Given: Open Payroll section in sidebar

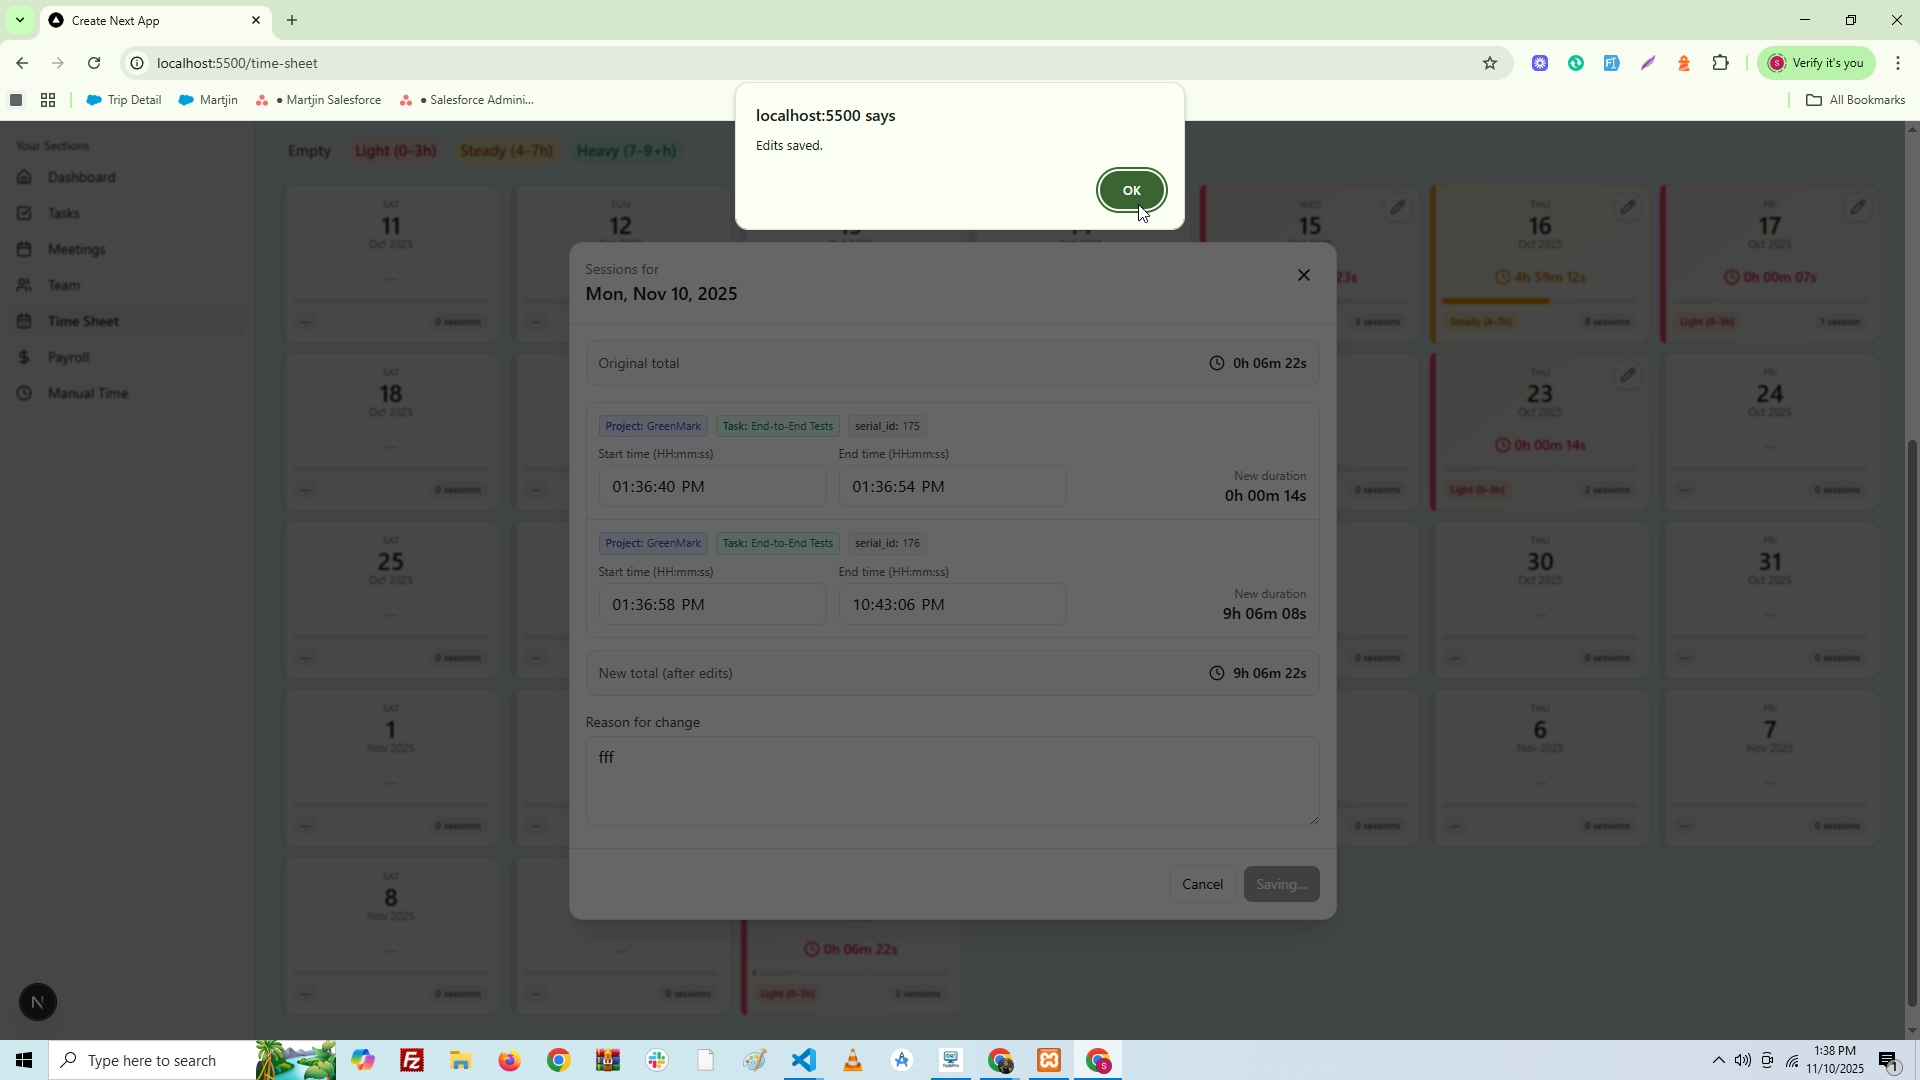Looking at the screenshot, I should [x=68, y=357].
